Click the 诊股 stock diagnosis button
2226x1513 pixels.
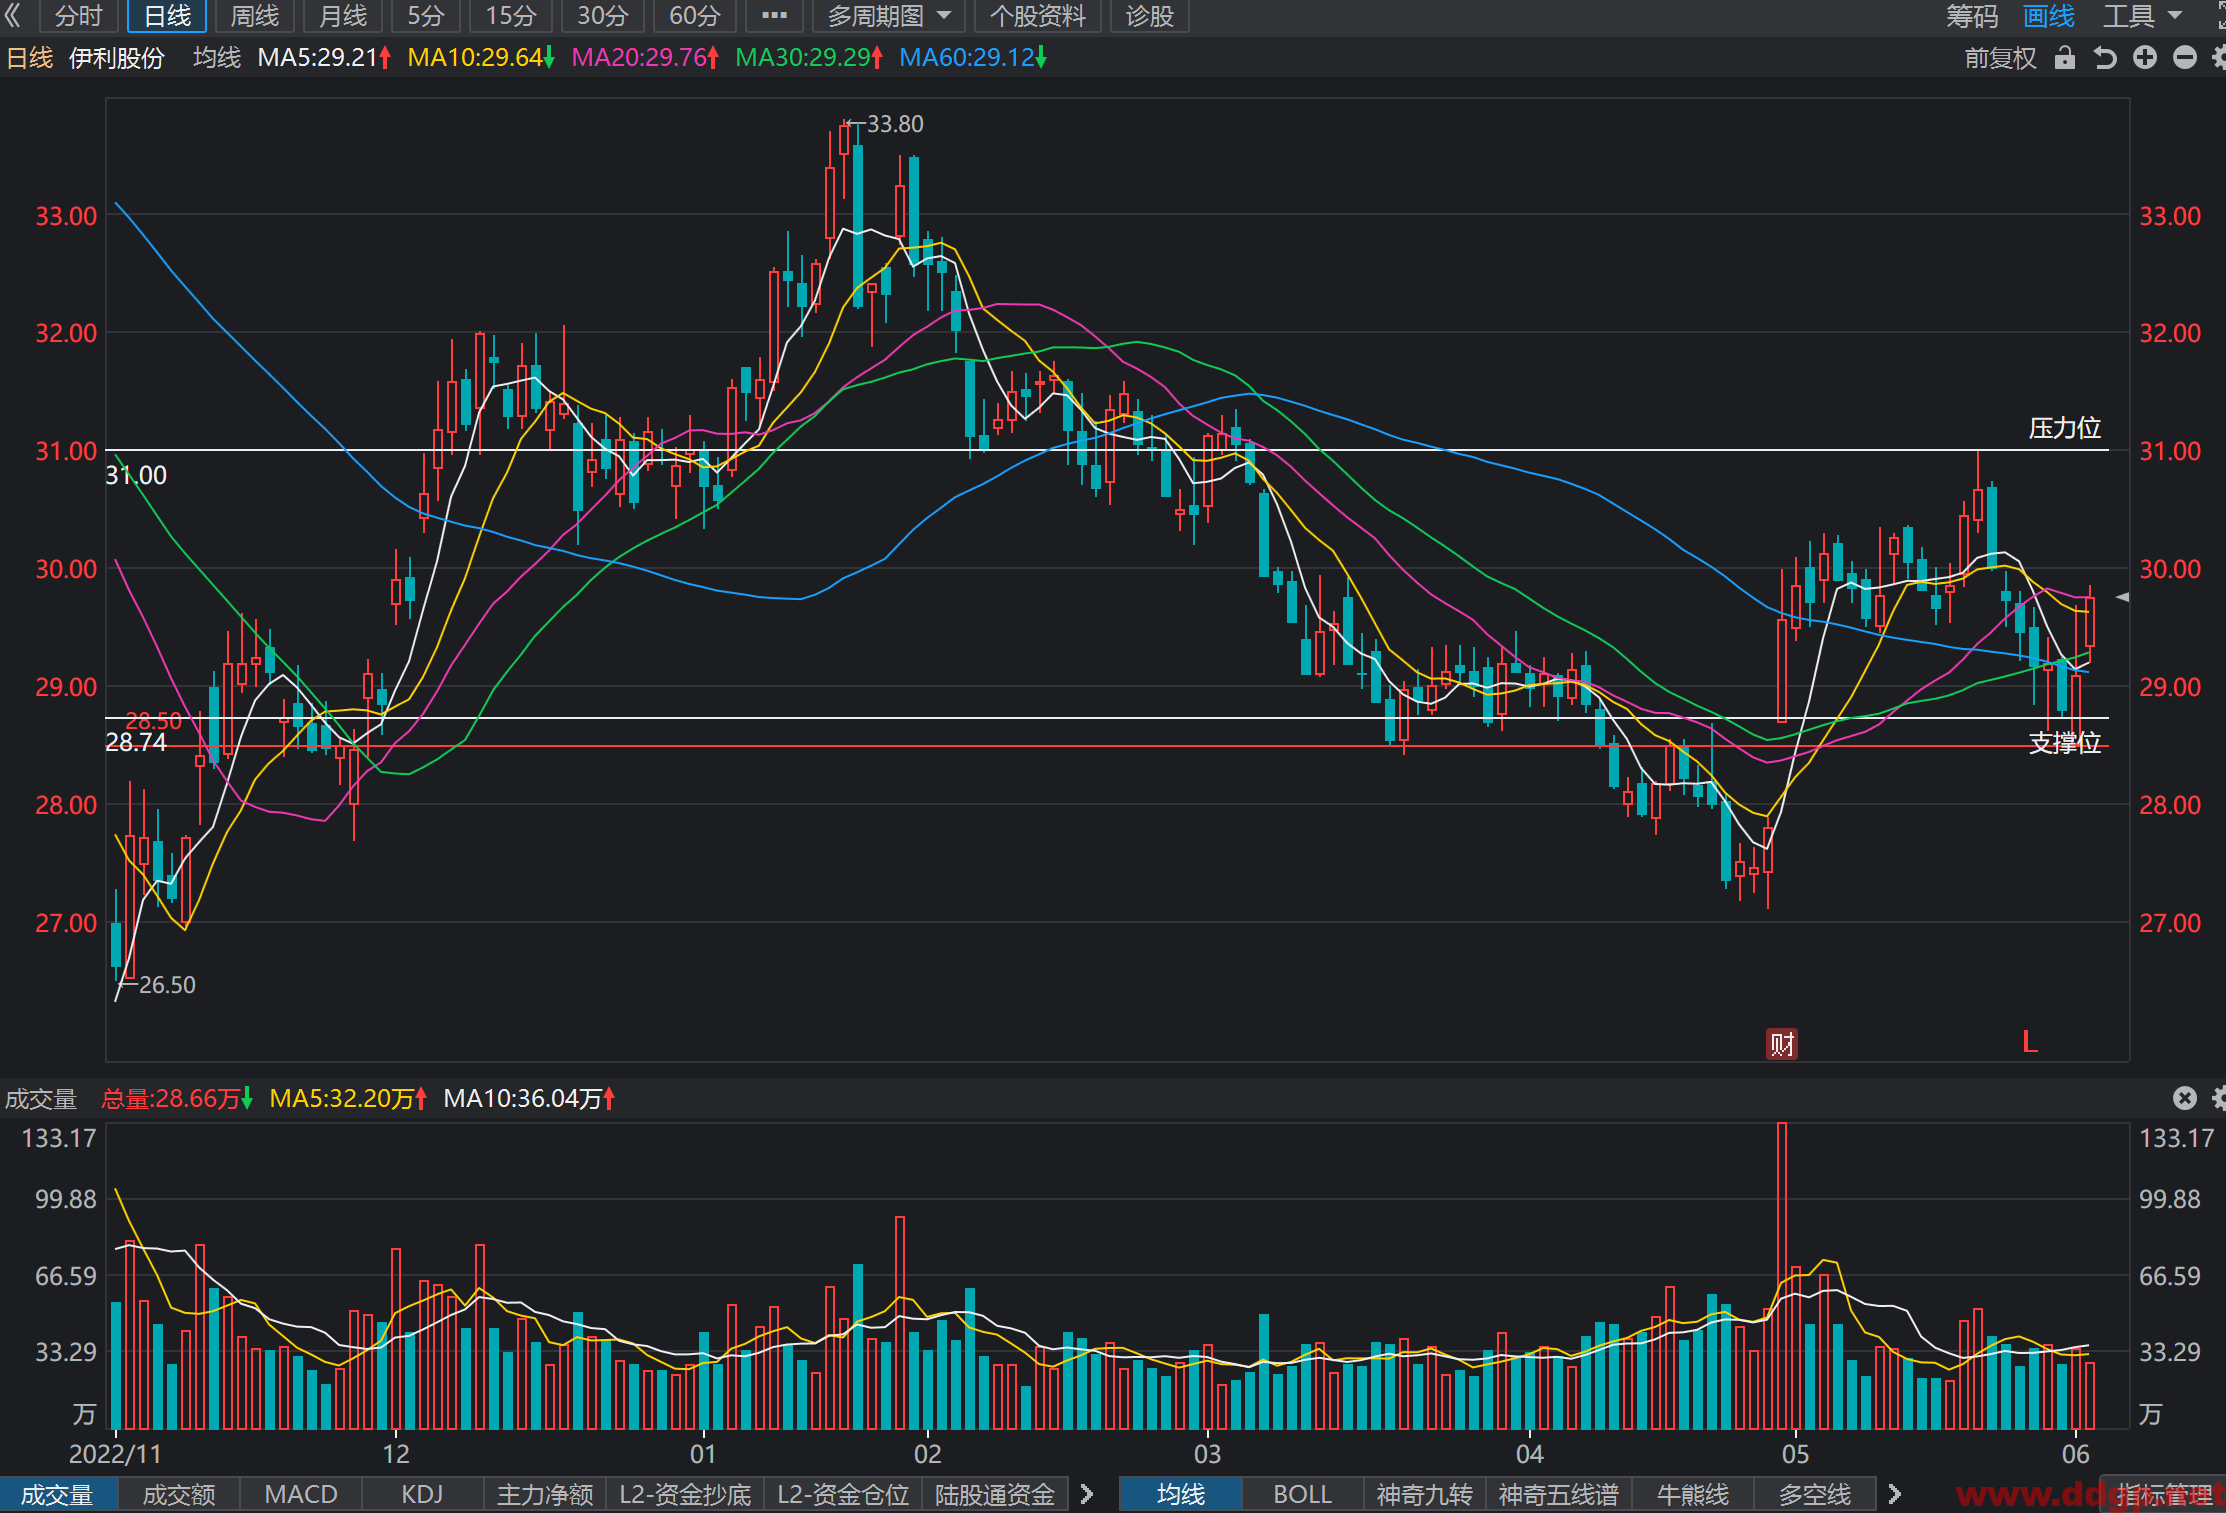click(x=1150, y=16)
